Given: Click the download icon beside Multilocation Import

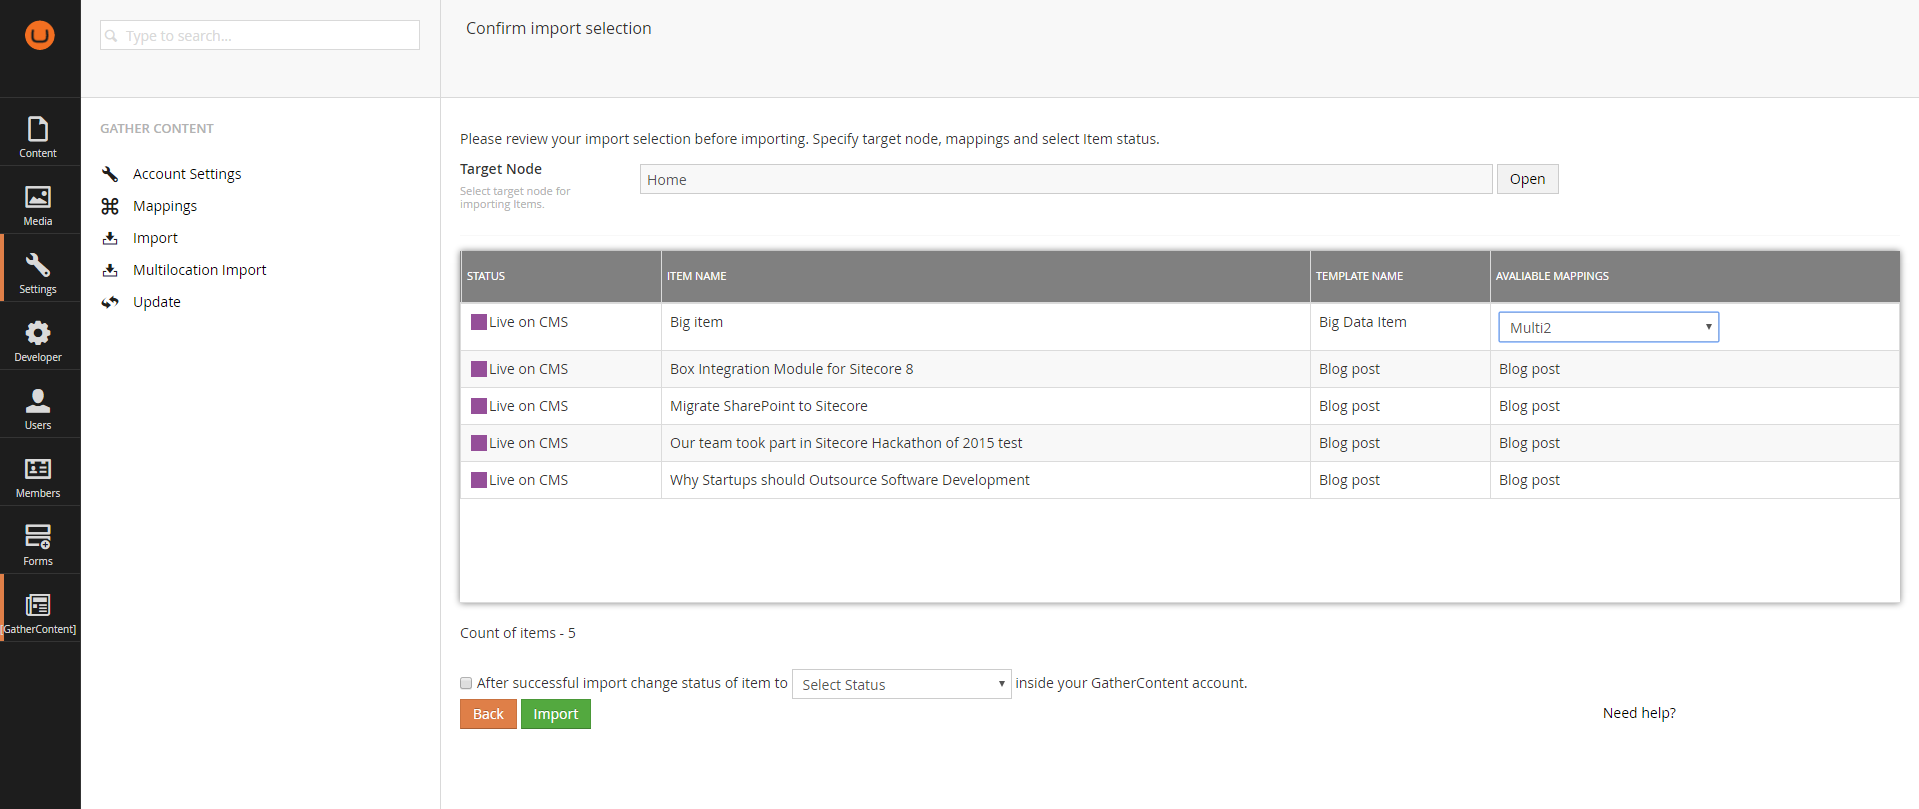Looking at the screenshot, I should [110, 270].
